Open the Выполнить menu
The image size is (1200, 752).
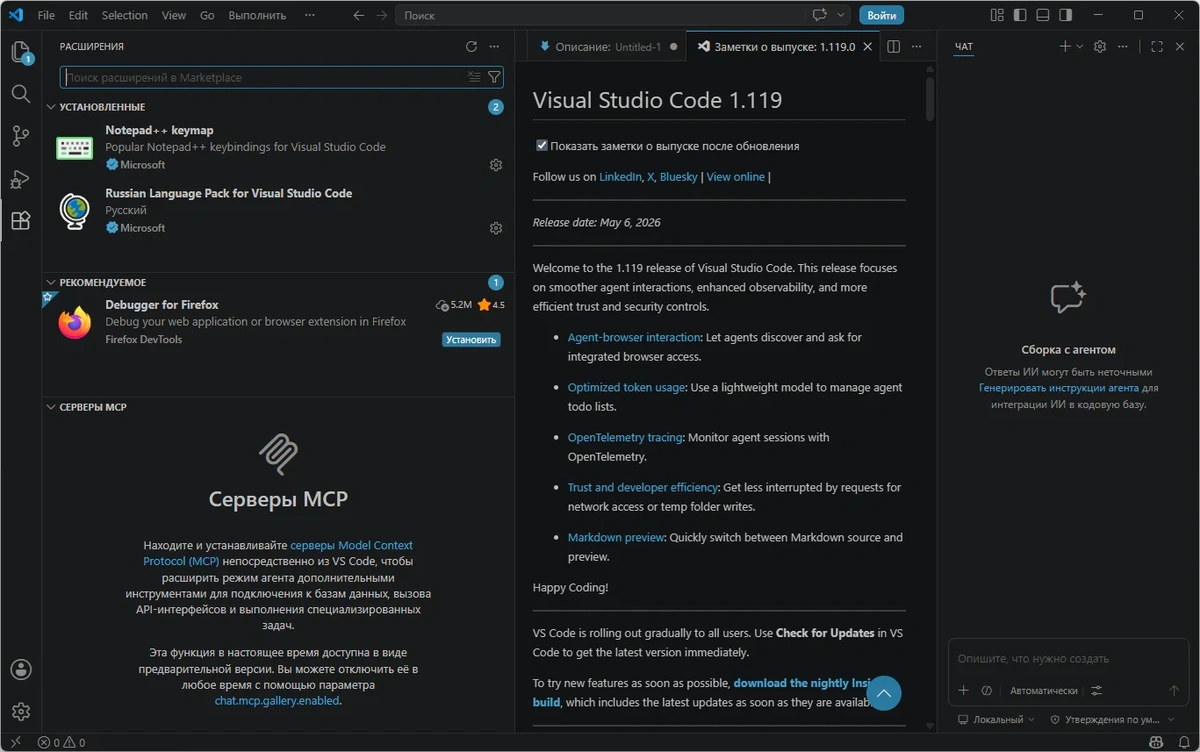tap(257, 15)
